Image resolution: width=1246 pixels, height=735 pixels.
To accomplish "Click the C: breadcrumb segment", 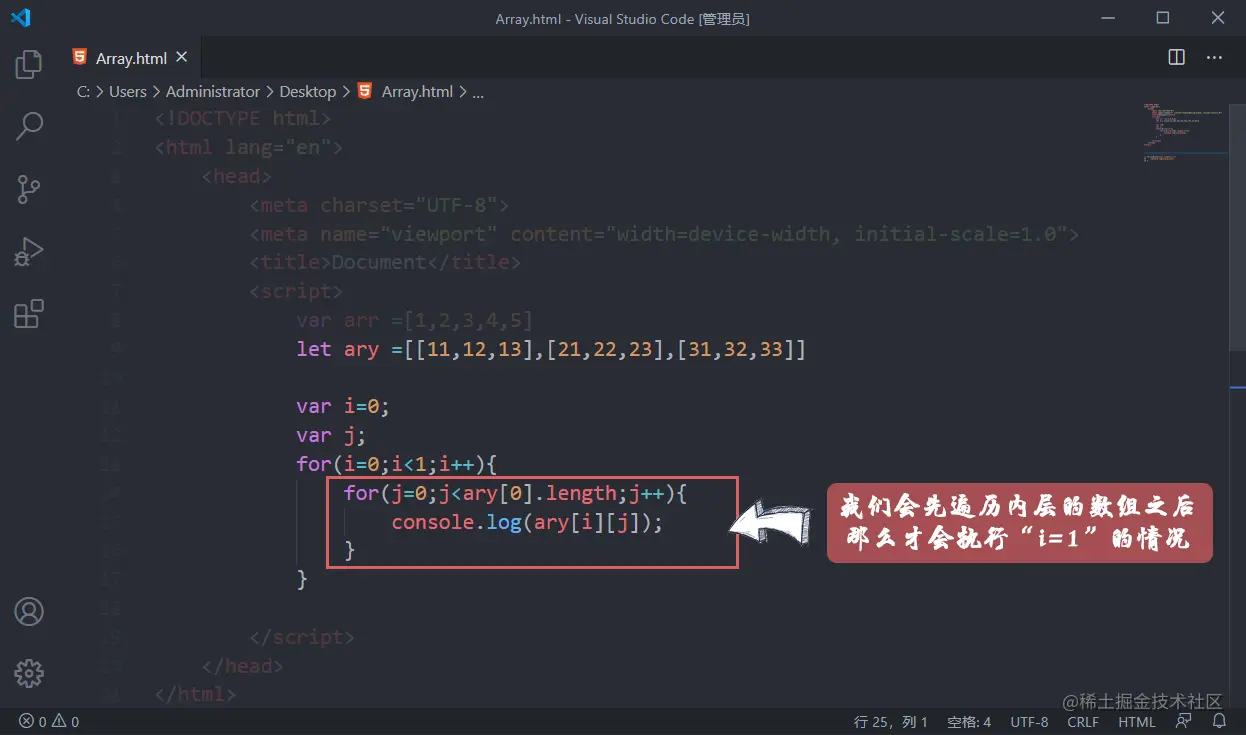I will pyautogui.click(x=83, y=91).
